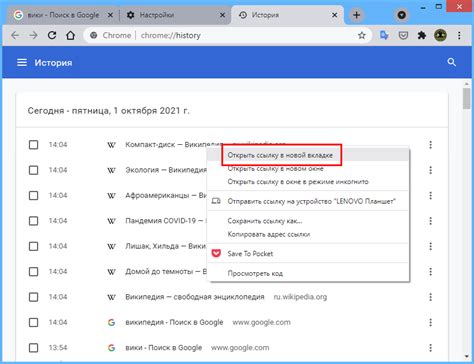Click the round dropdown icon beside new tab button
The height and width of the screenshot is (364, 474).
402,15
